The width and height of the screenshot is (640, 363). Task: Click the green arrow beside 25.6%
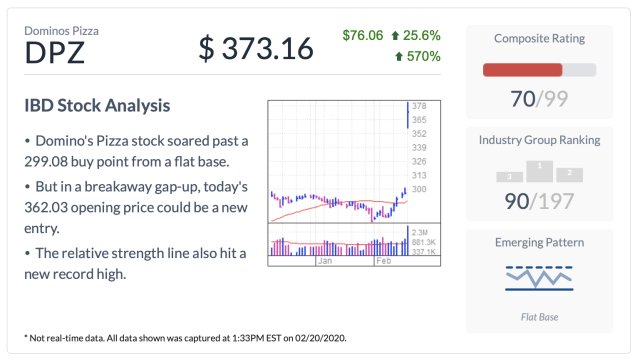(395, 36)
